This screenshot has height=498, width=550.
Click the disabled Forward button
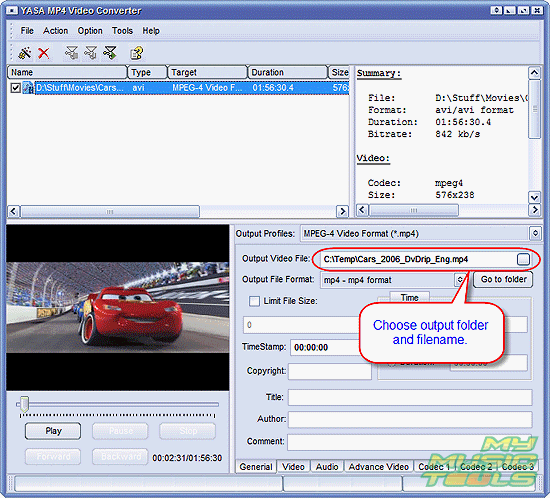point(53,456)
